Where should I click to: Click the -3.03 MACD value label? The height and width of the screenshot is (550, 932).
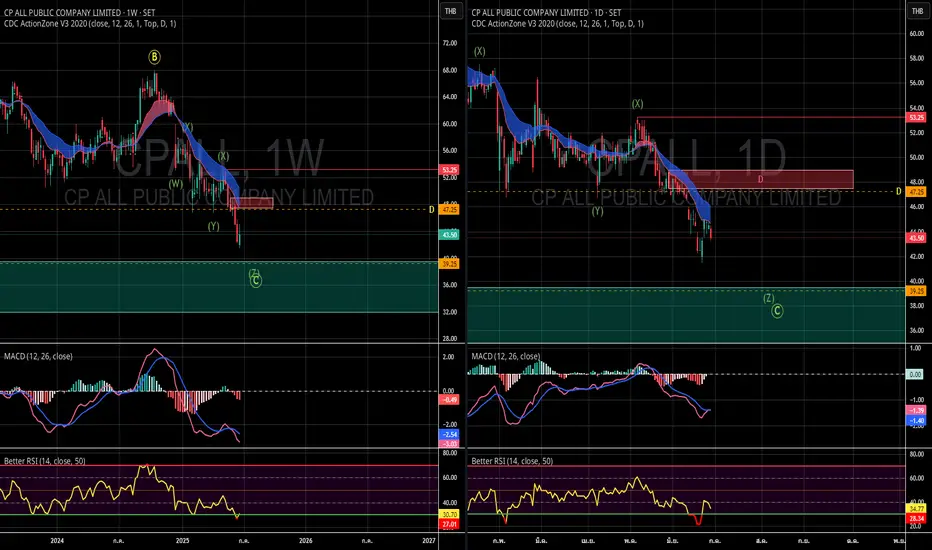click(x=449, y=444)
